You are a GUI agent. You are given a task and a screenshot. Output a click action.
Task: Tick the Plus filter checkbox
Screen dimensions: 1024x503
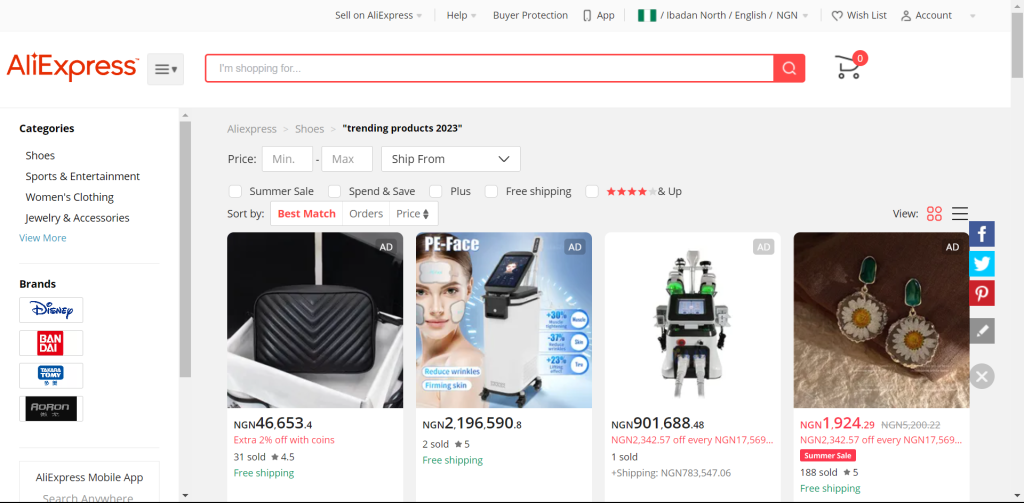436,191
